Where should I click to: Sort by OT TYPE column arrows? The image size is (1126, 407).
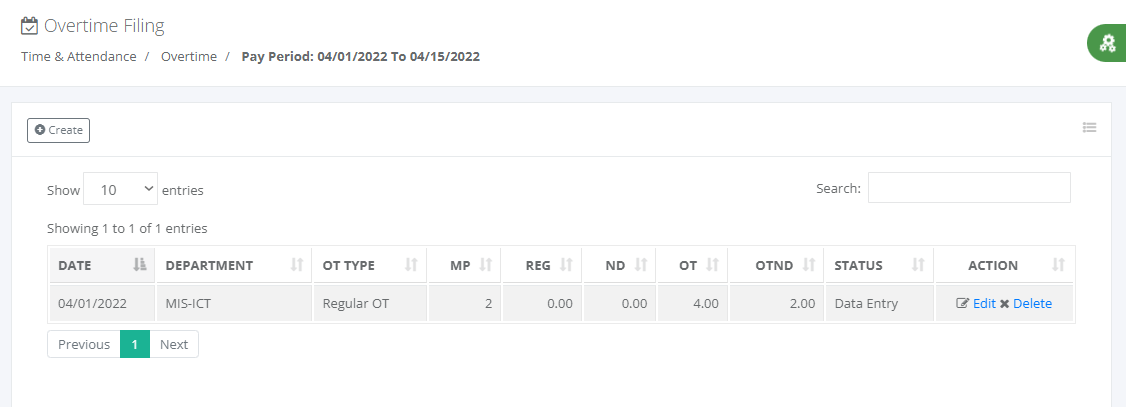click(411, 265)
